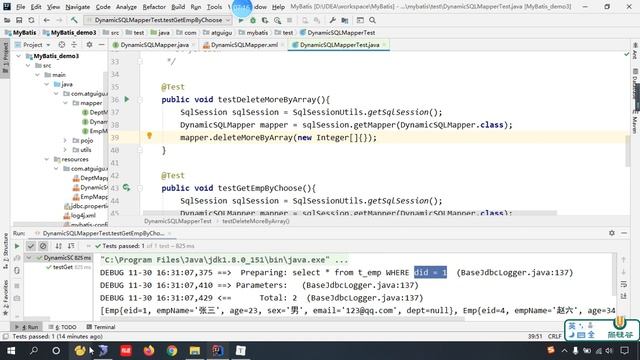Click testDeleteMoreByArray() in editor breadcrumb
The width and height of the screenshot is (640, 360).
(x=256, y=221)
